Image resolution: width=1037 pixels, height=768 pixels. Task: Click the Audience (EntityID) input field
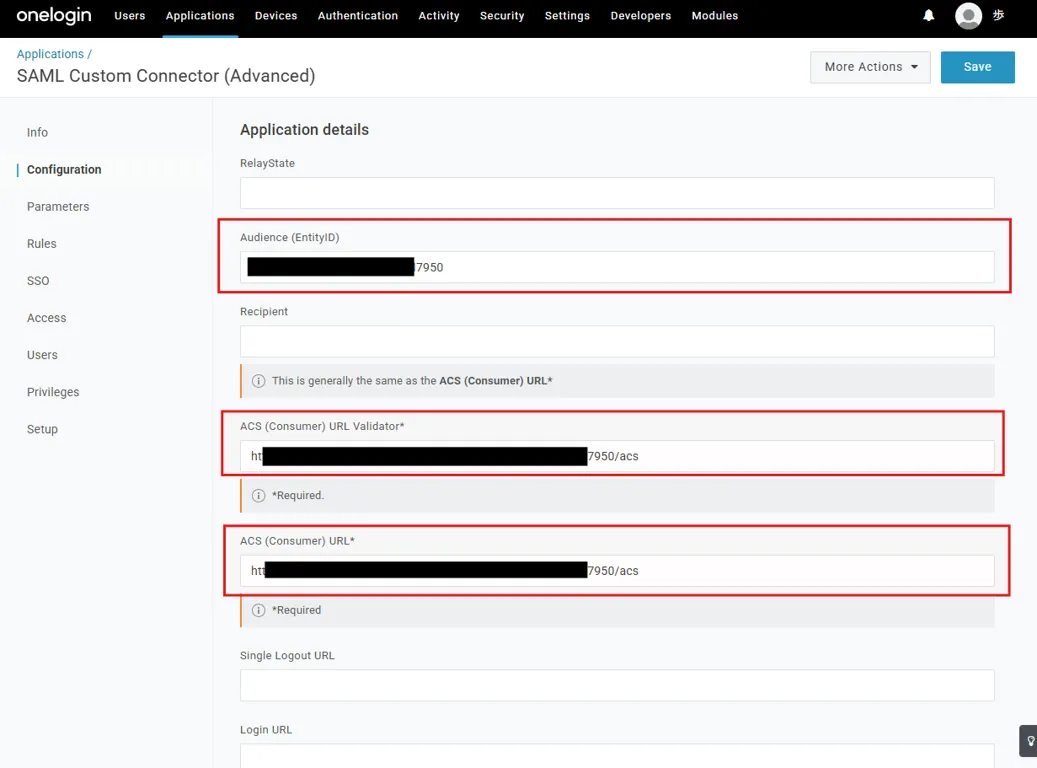tap(617, 267)
